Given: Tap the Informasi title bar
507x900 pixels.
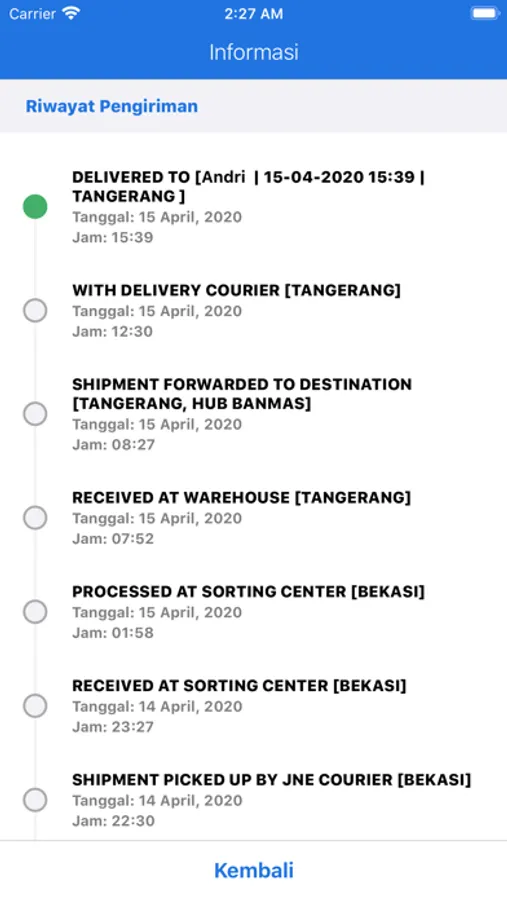Looking at the screenshot, I should (254, 52).
